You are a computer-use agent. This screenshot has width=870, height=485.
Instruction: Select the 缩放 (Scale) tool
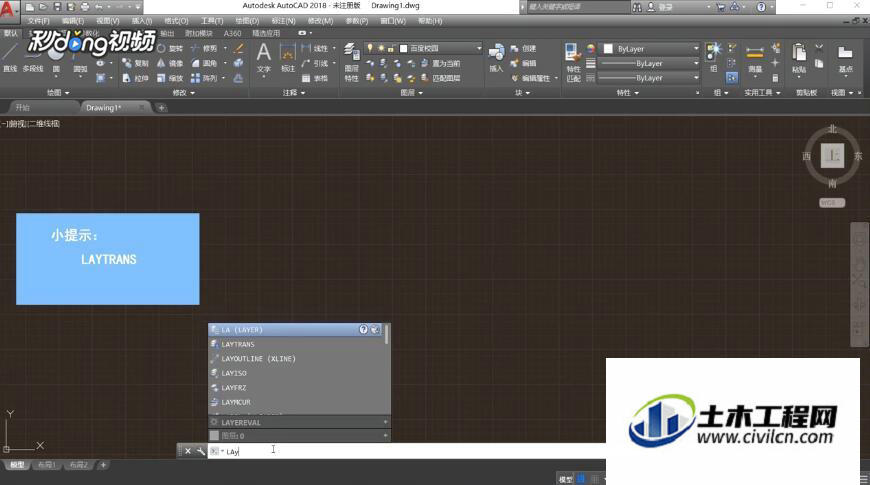coord(170,78)
